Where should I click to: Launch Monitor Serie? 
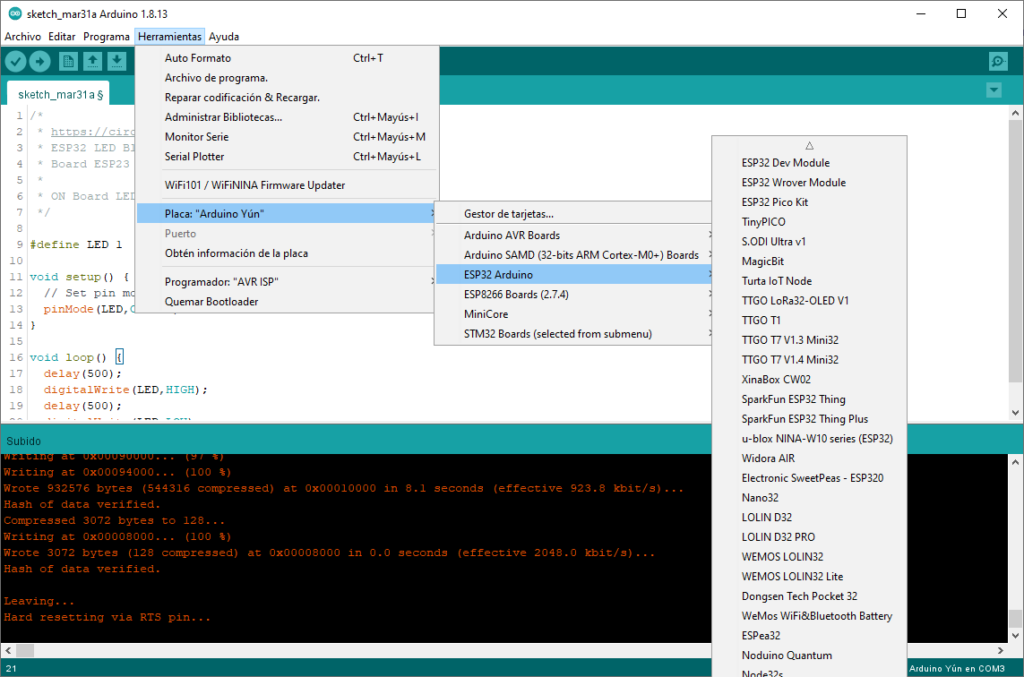point(287,136)
